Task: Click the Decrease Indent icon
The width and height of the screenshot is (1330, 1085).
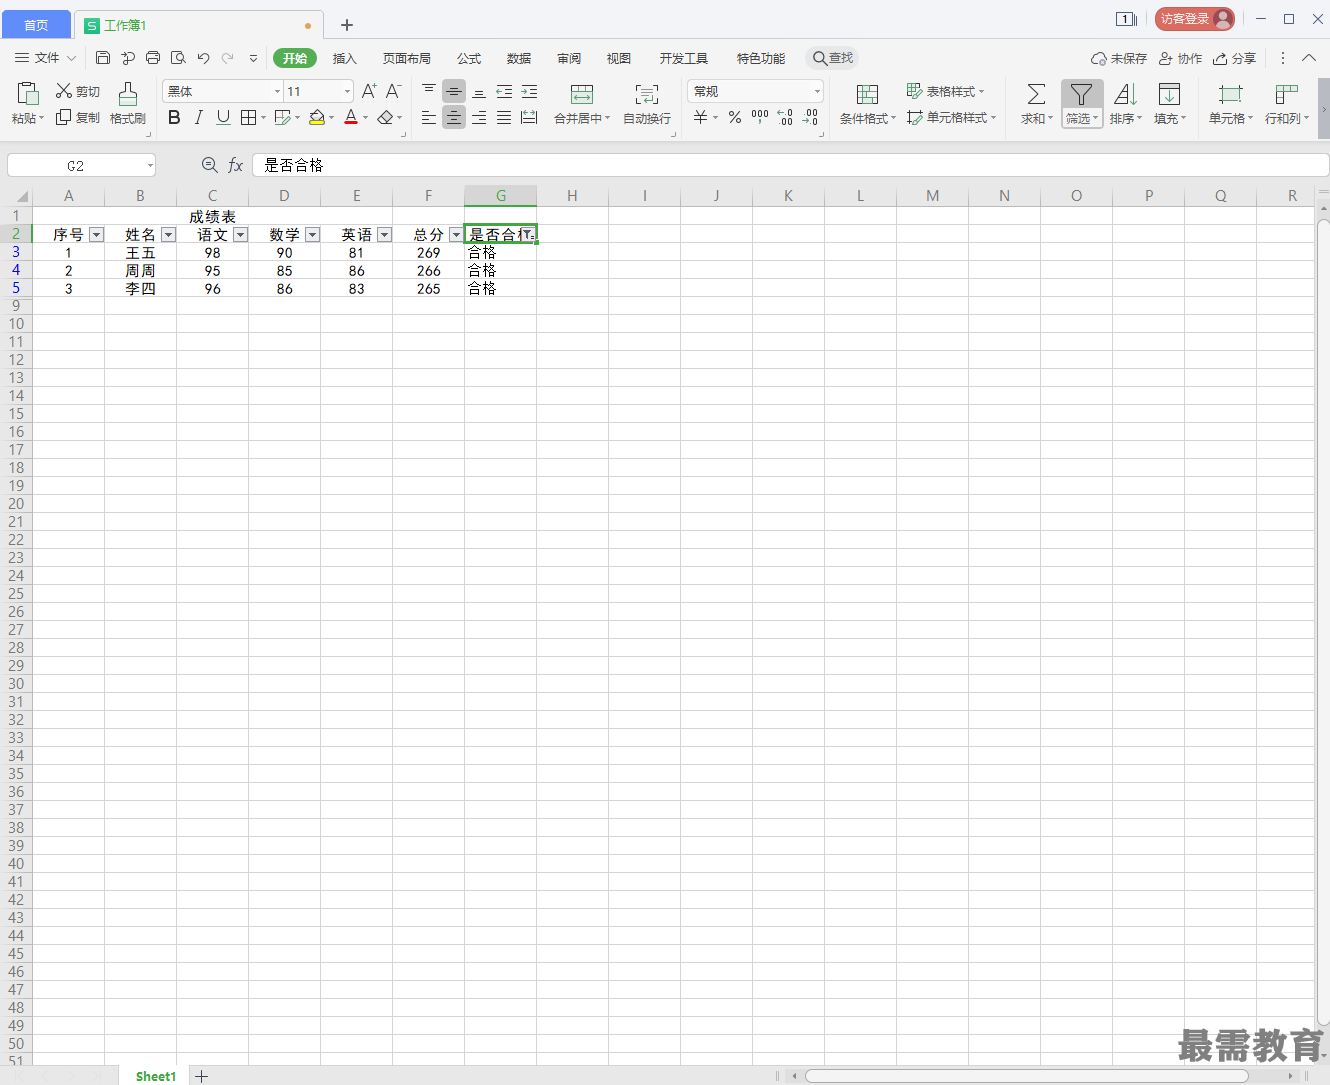Action: click(x=504, y=91)
